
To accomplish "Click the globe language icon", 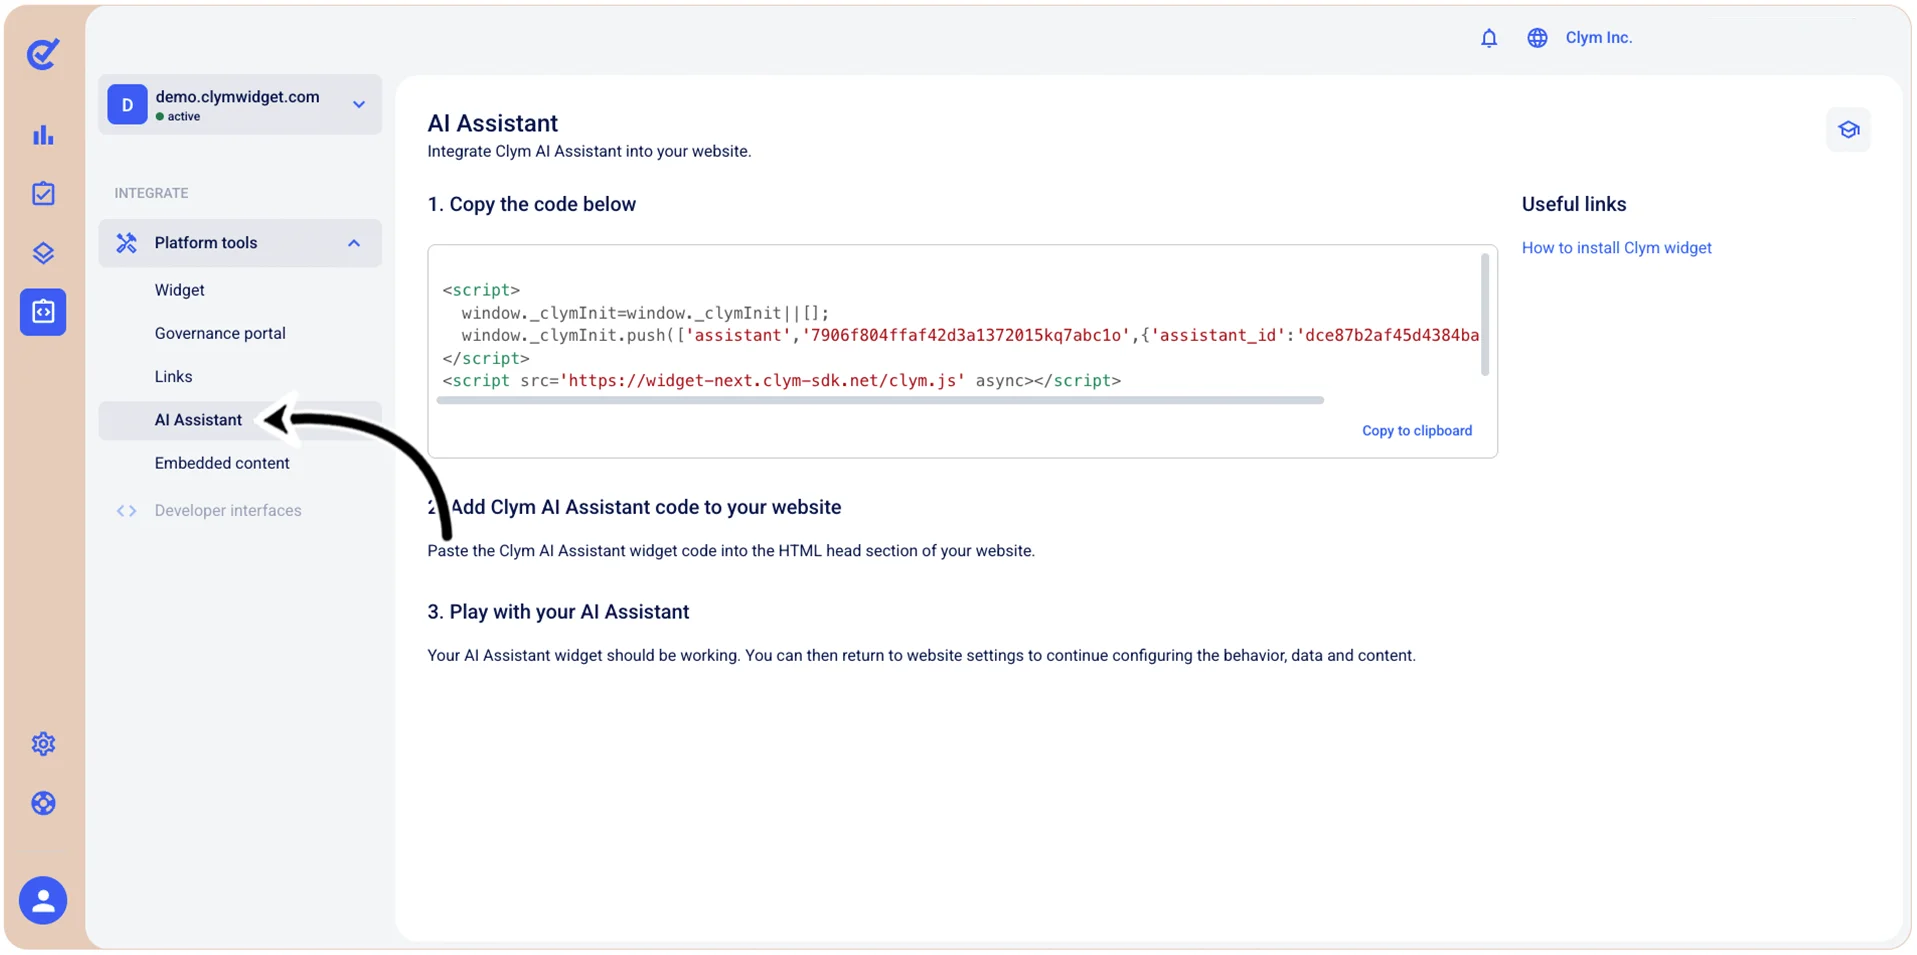I will pyautogui.click(x=1537, y=38).
